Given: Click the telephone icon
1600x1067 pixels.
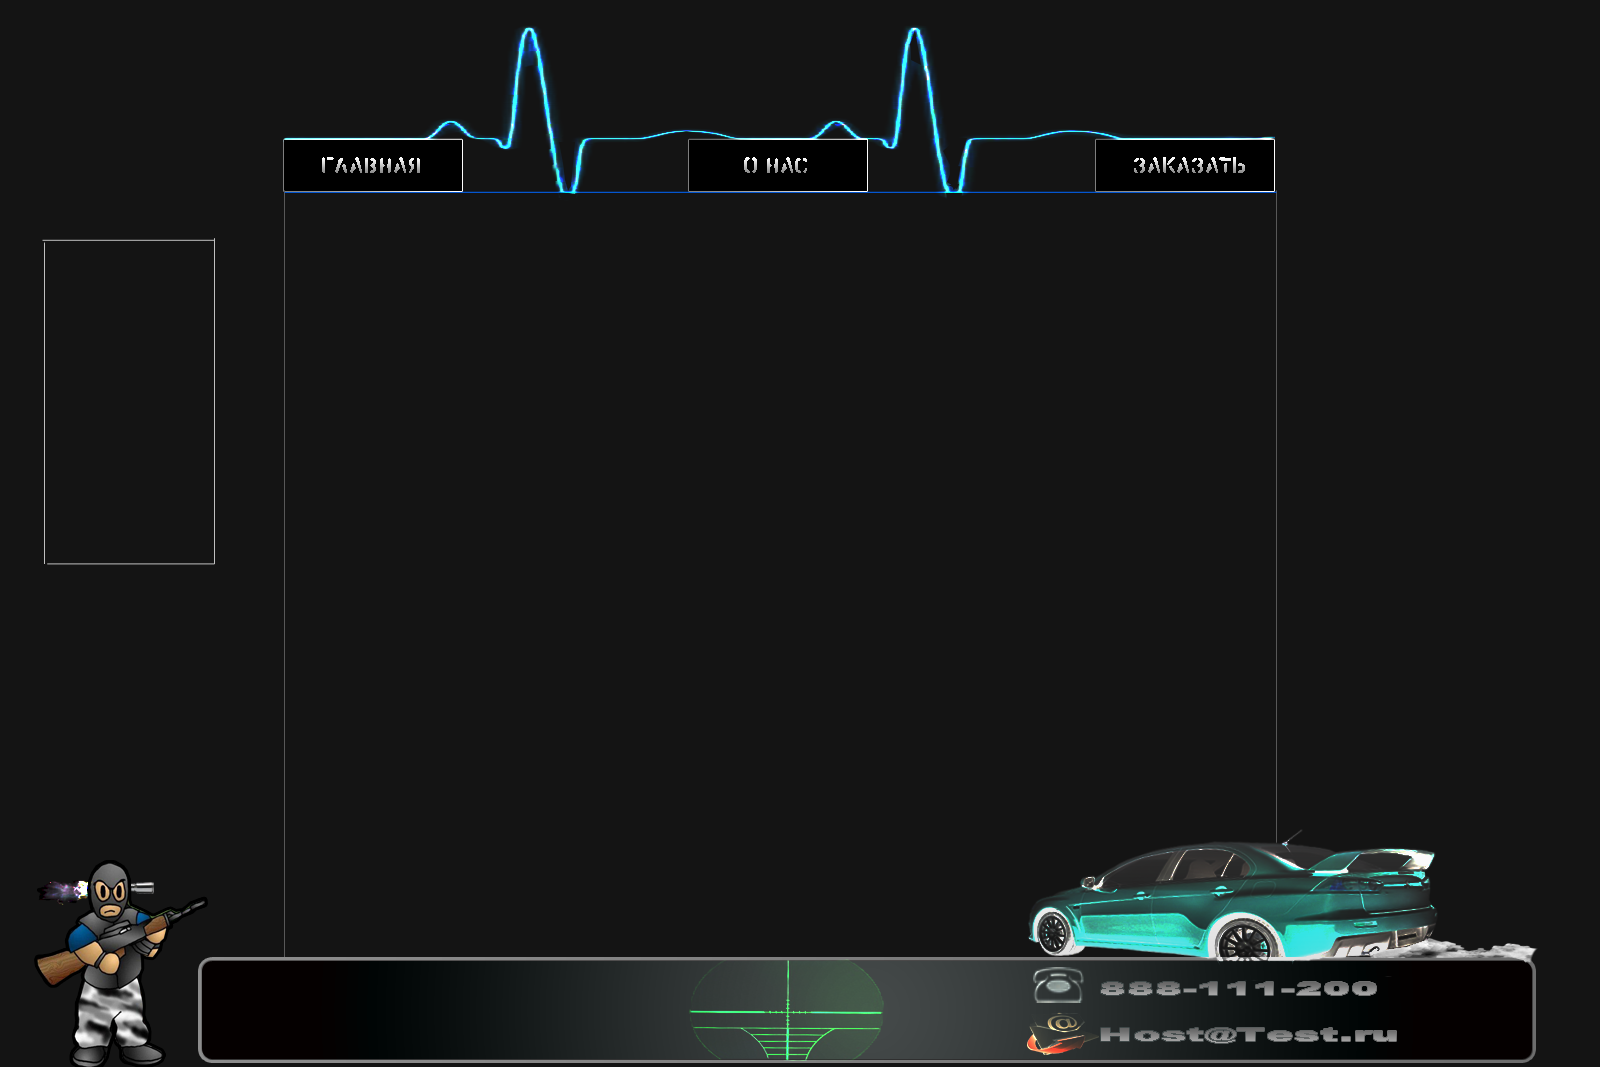Looking at the screenshot, I should click(1057, 986).
